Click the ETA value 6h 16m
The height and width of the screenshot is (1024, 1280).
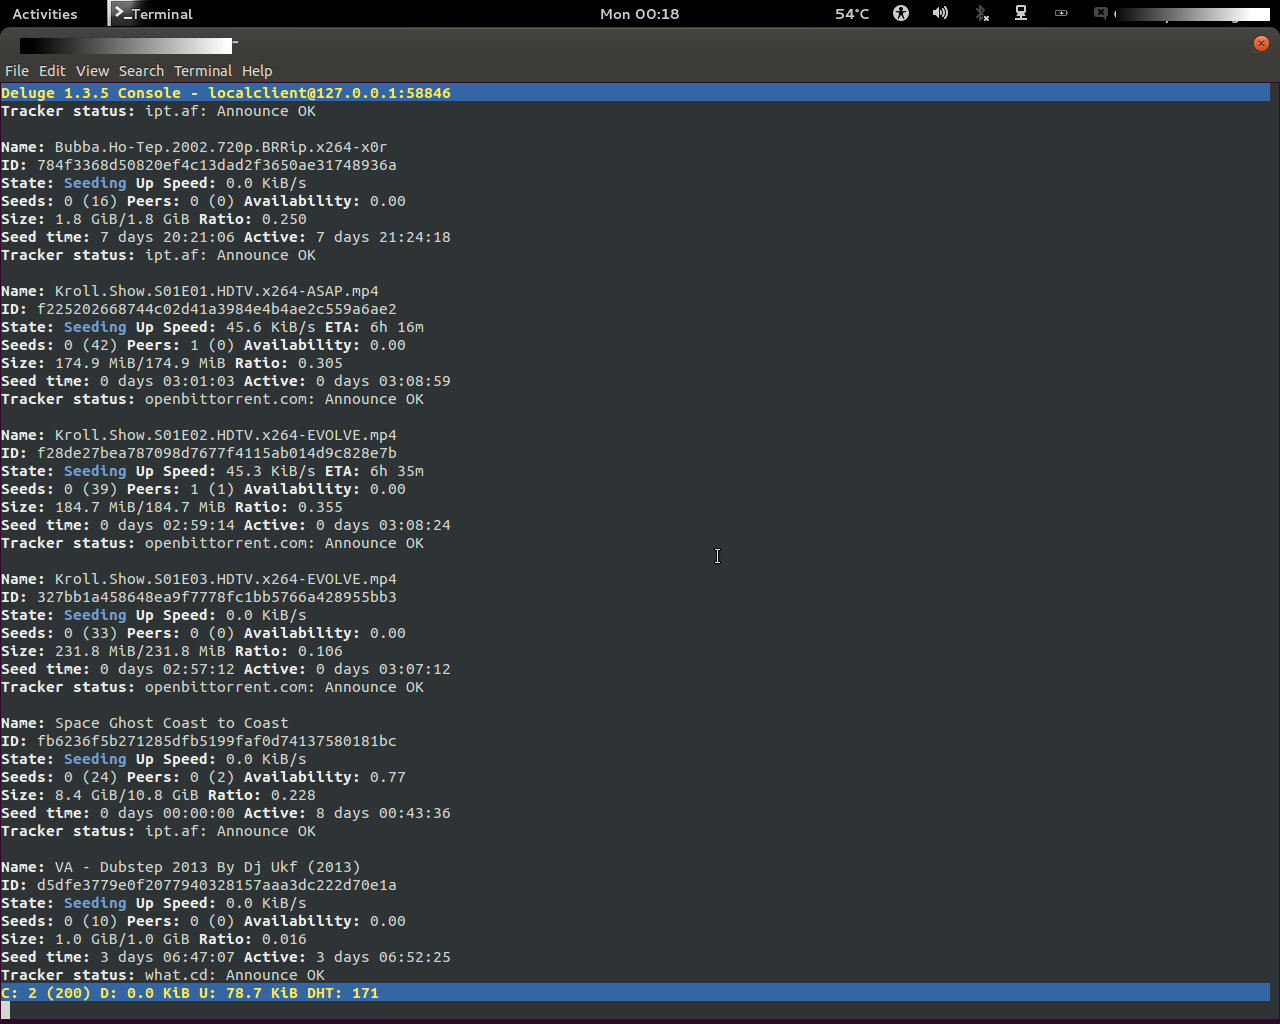[x=397, y=327]
